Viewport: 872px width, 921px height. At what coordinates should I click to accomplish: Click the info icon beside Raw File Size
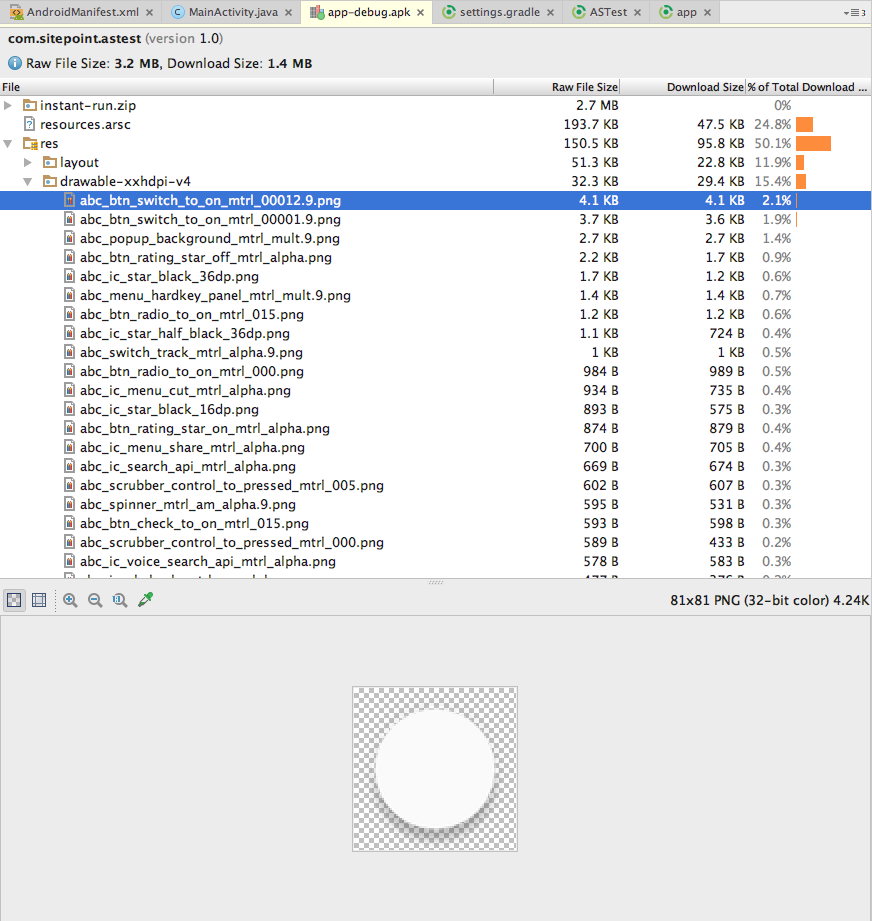pos(15,63)
